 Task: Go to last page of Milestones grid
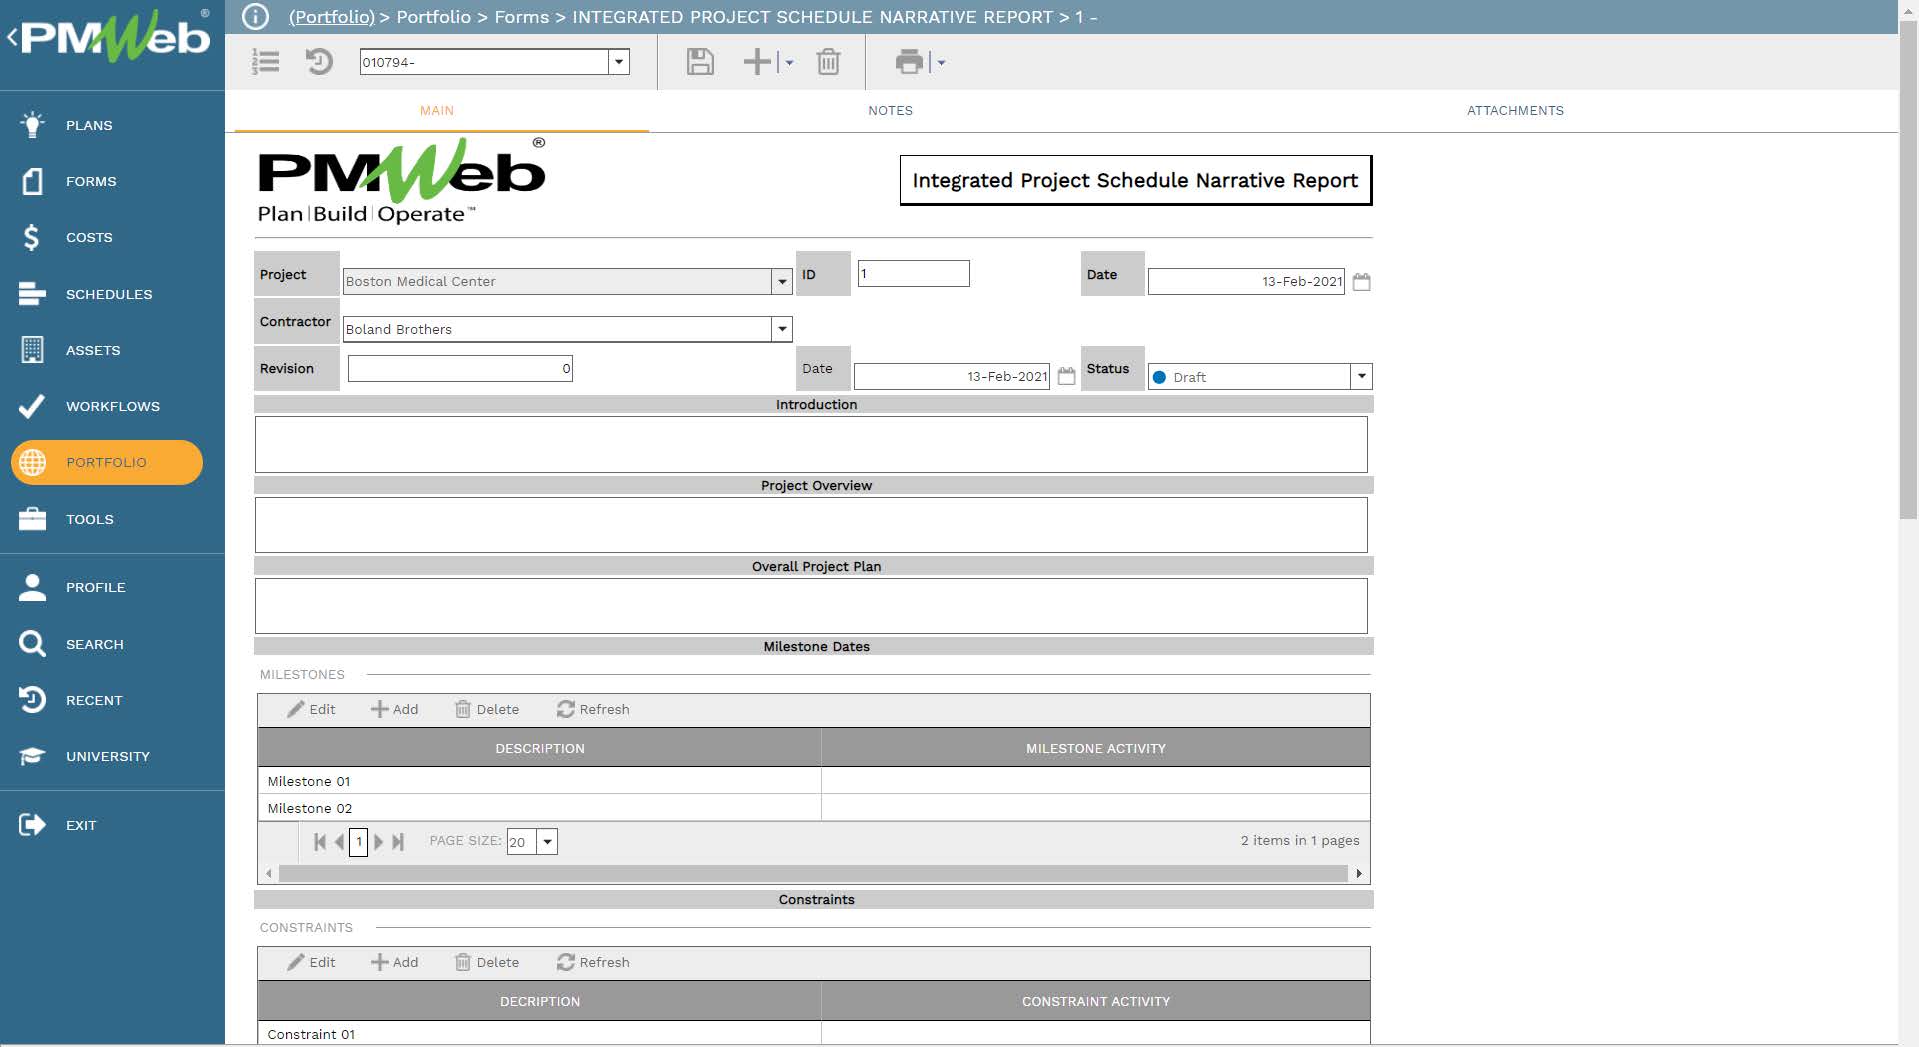[398, 842]
